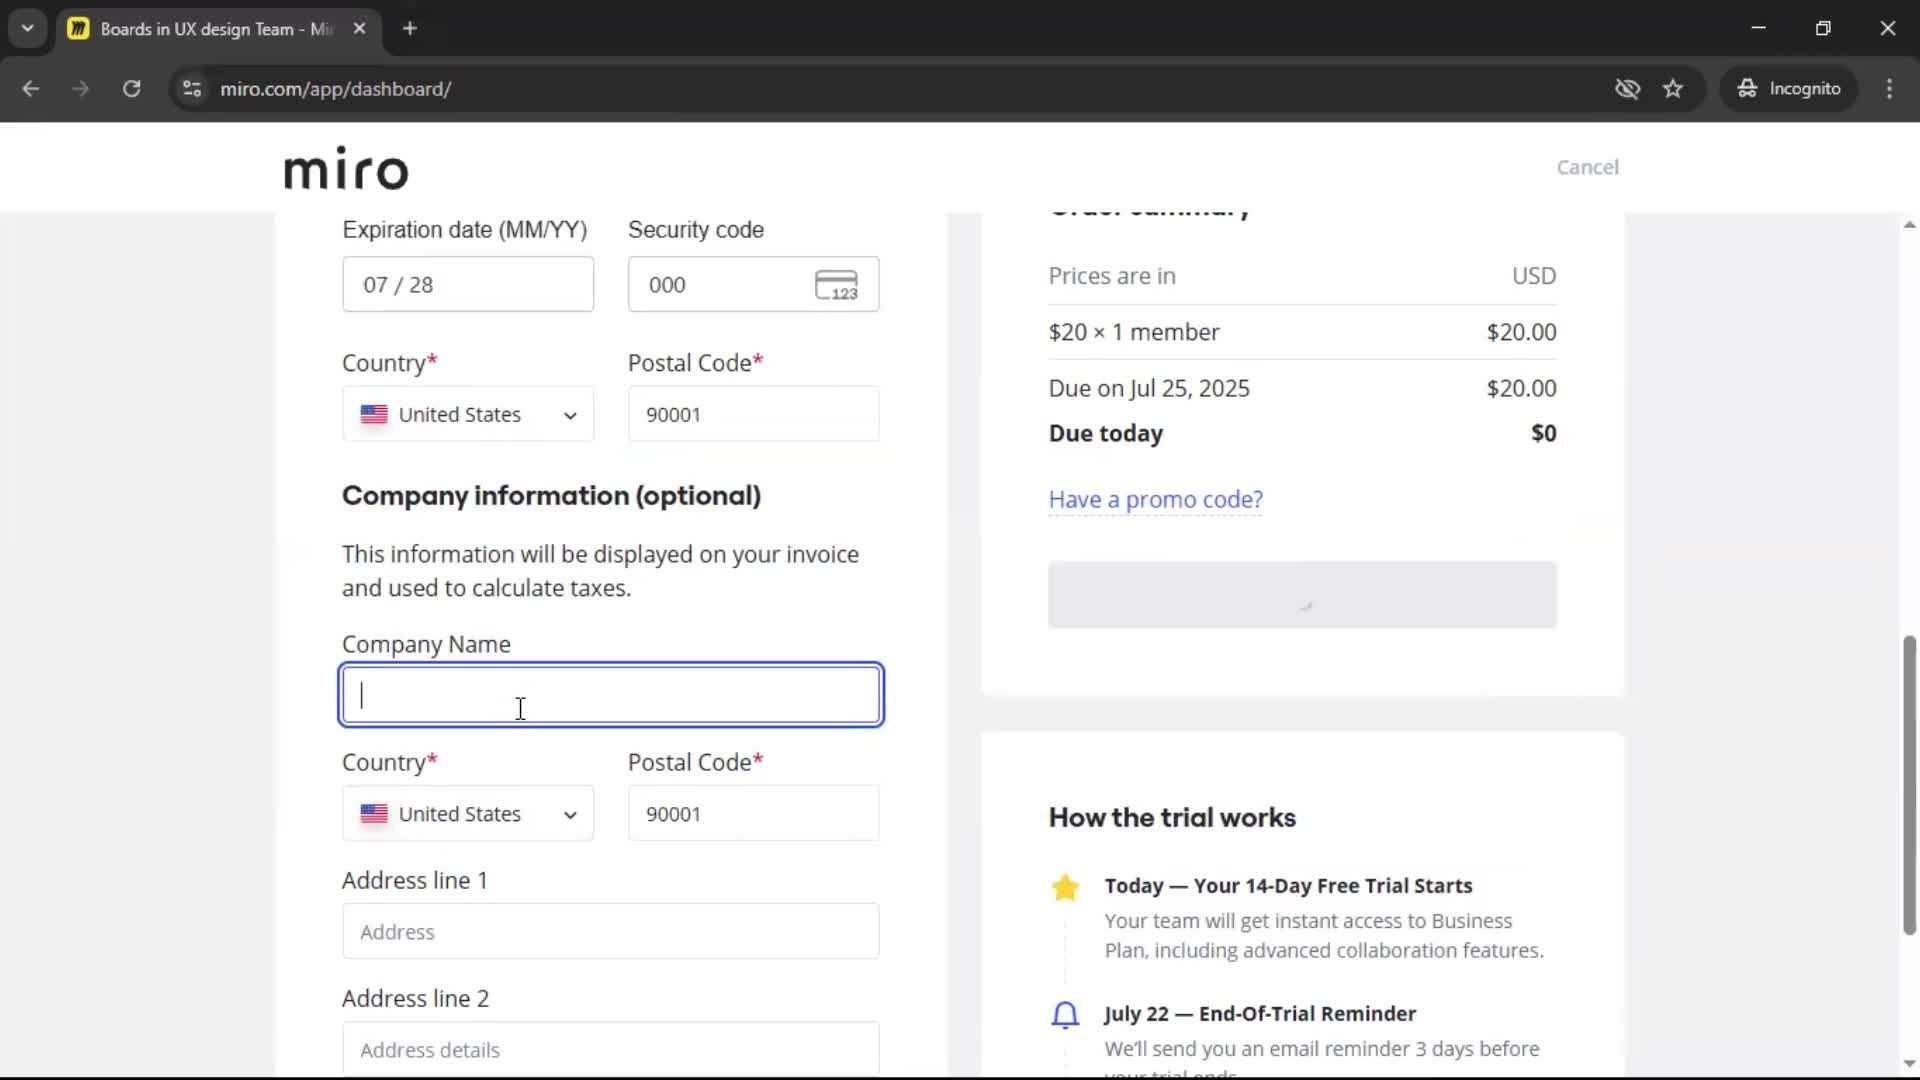Screen dimensions: 1920x1080
Task: Click the card CVV icon
Action: 837,285
